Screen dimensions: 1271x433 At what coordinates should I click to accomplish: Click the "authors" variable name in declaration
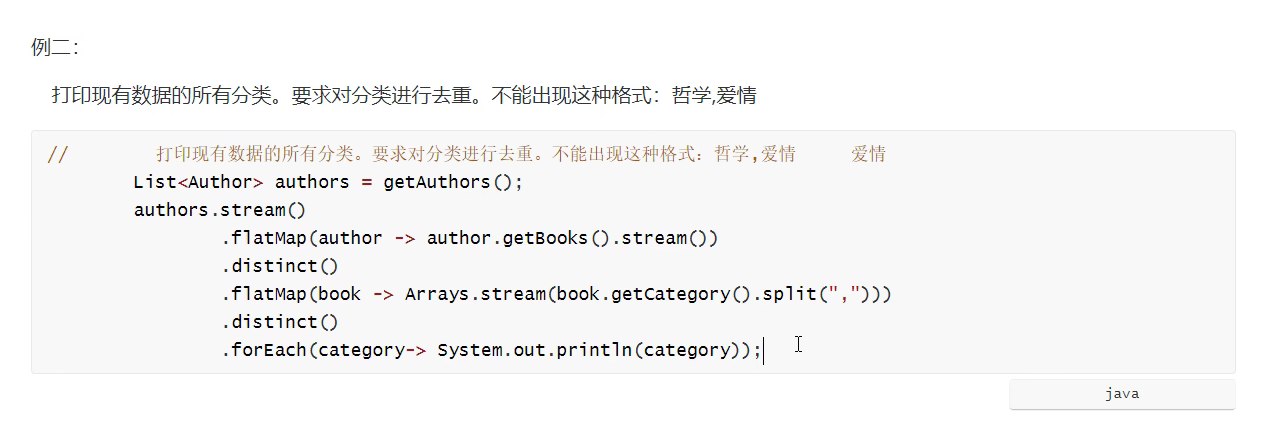tap(312, 182)
